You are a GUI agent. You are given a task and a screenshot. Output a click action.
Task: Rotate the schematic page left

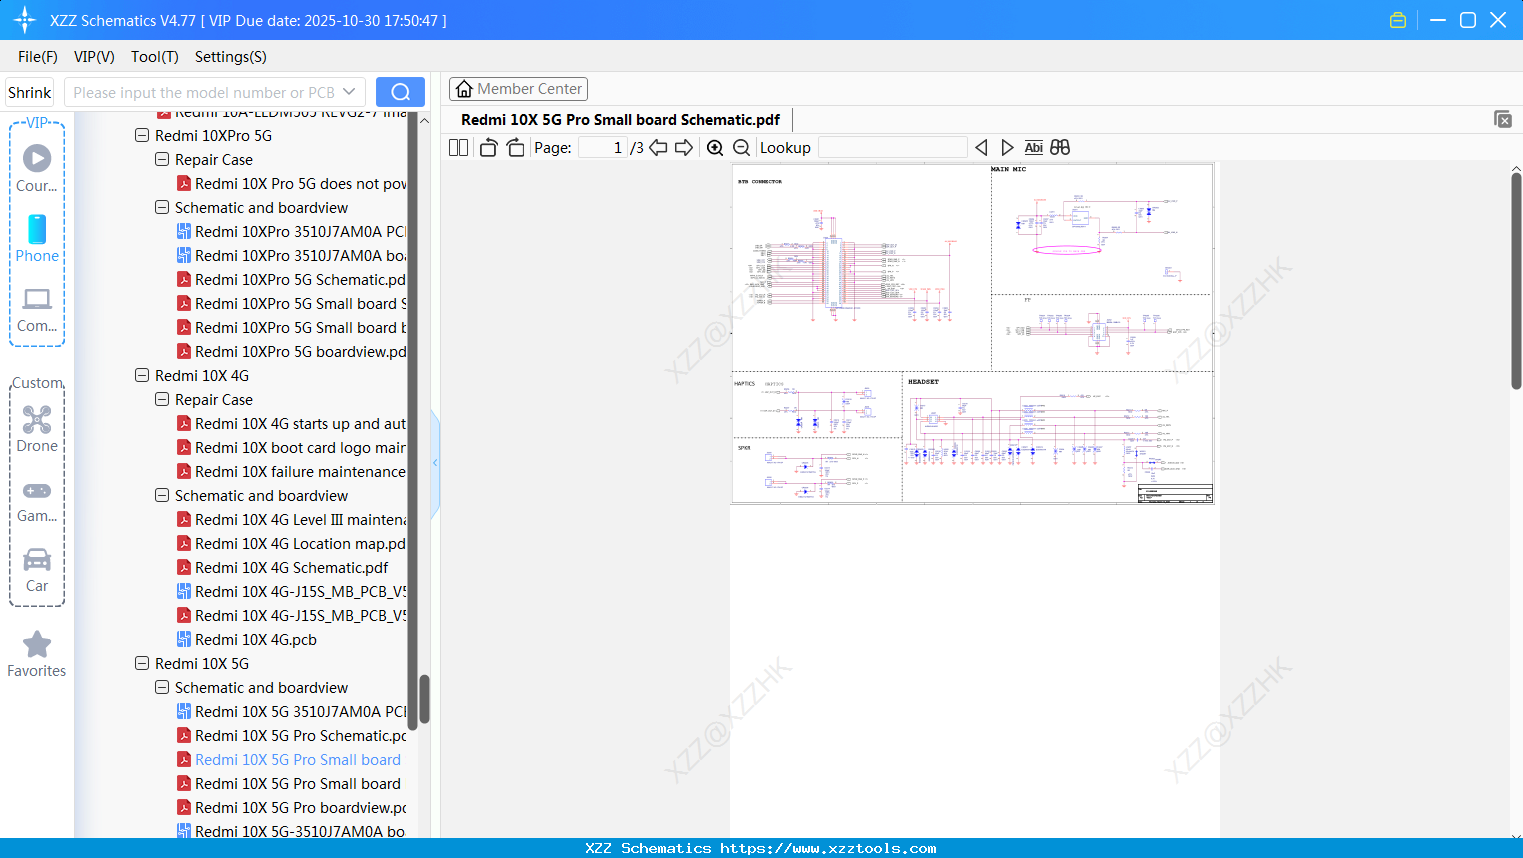(487, 146)
